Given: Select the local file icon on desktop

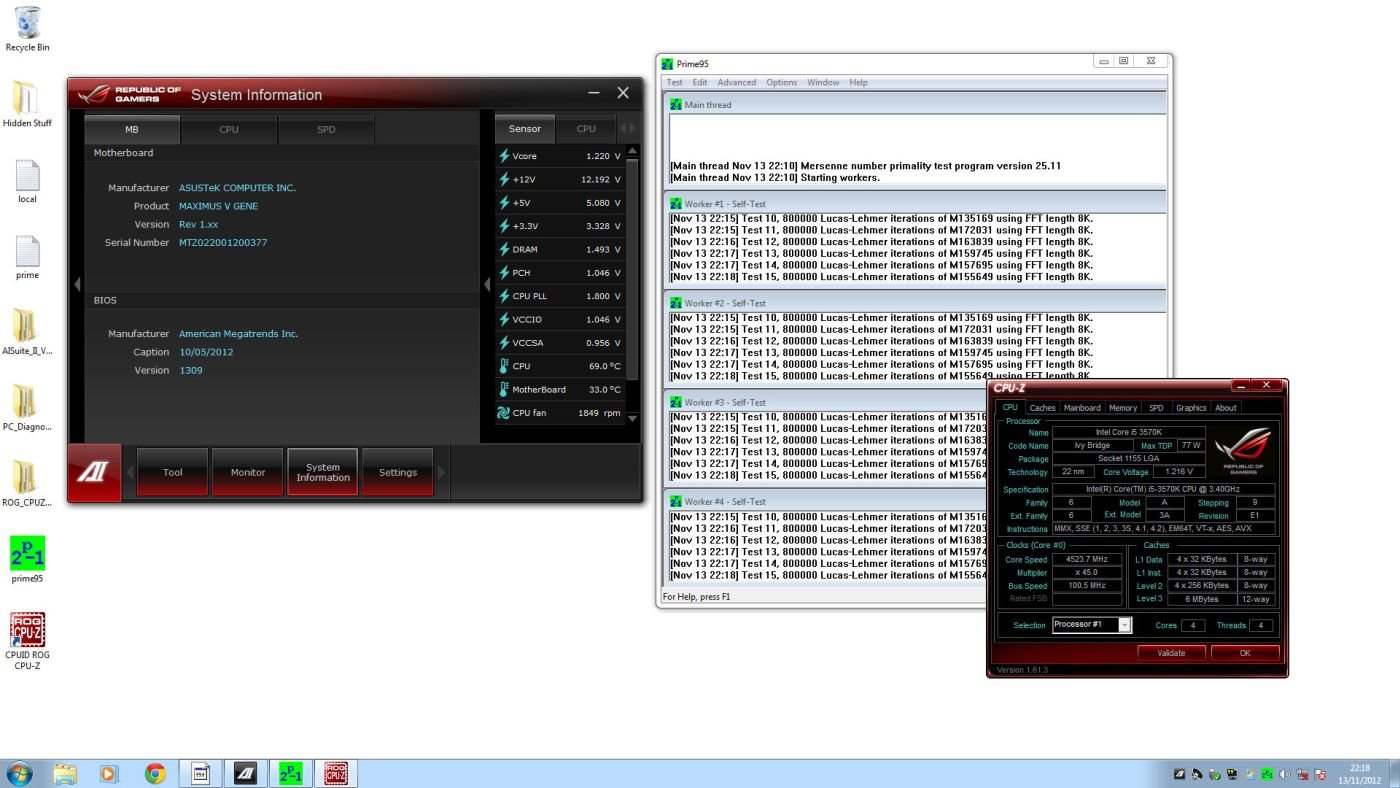Looking at the screenshot, I should pos(27,180).
